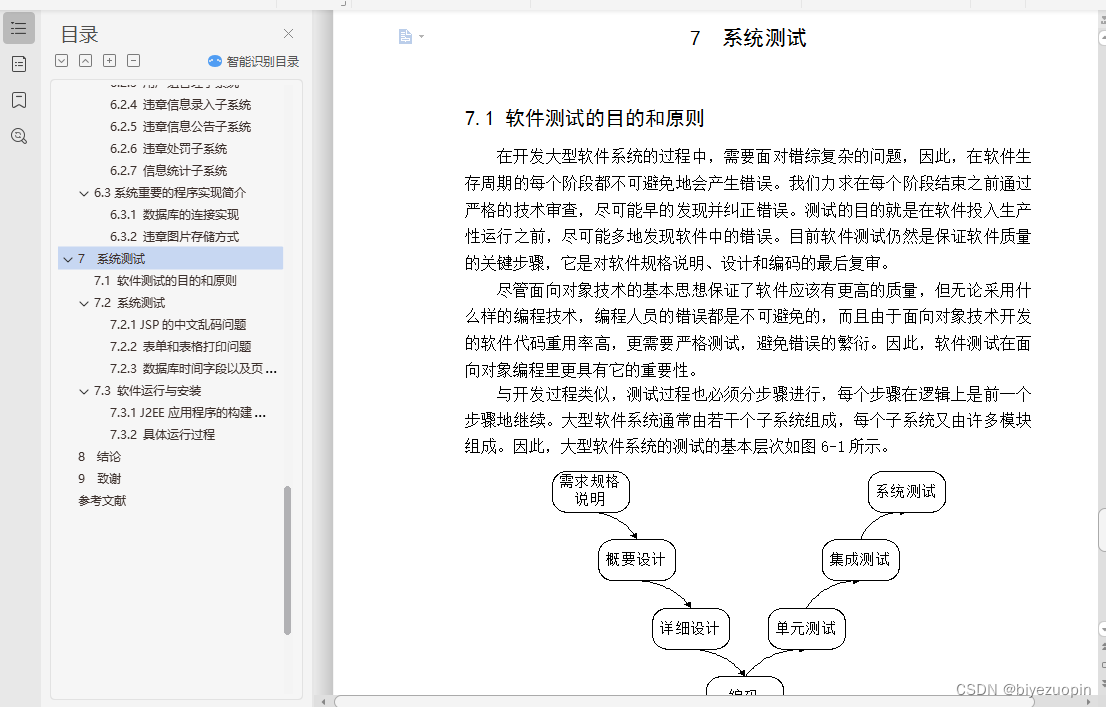Click the horizontal scrollbar left arrow
The image size is (1106, 707).
pyautogui.click(x=323, y=701)
